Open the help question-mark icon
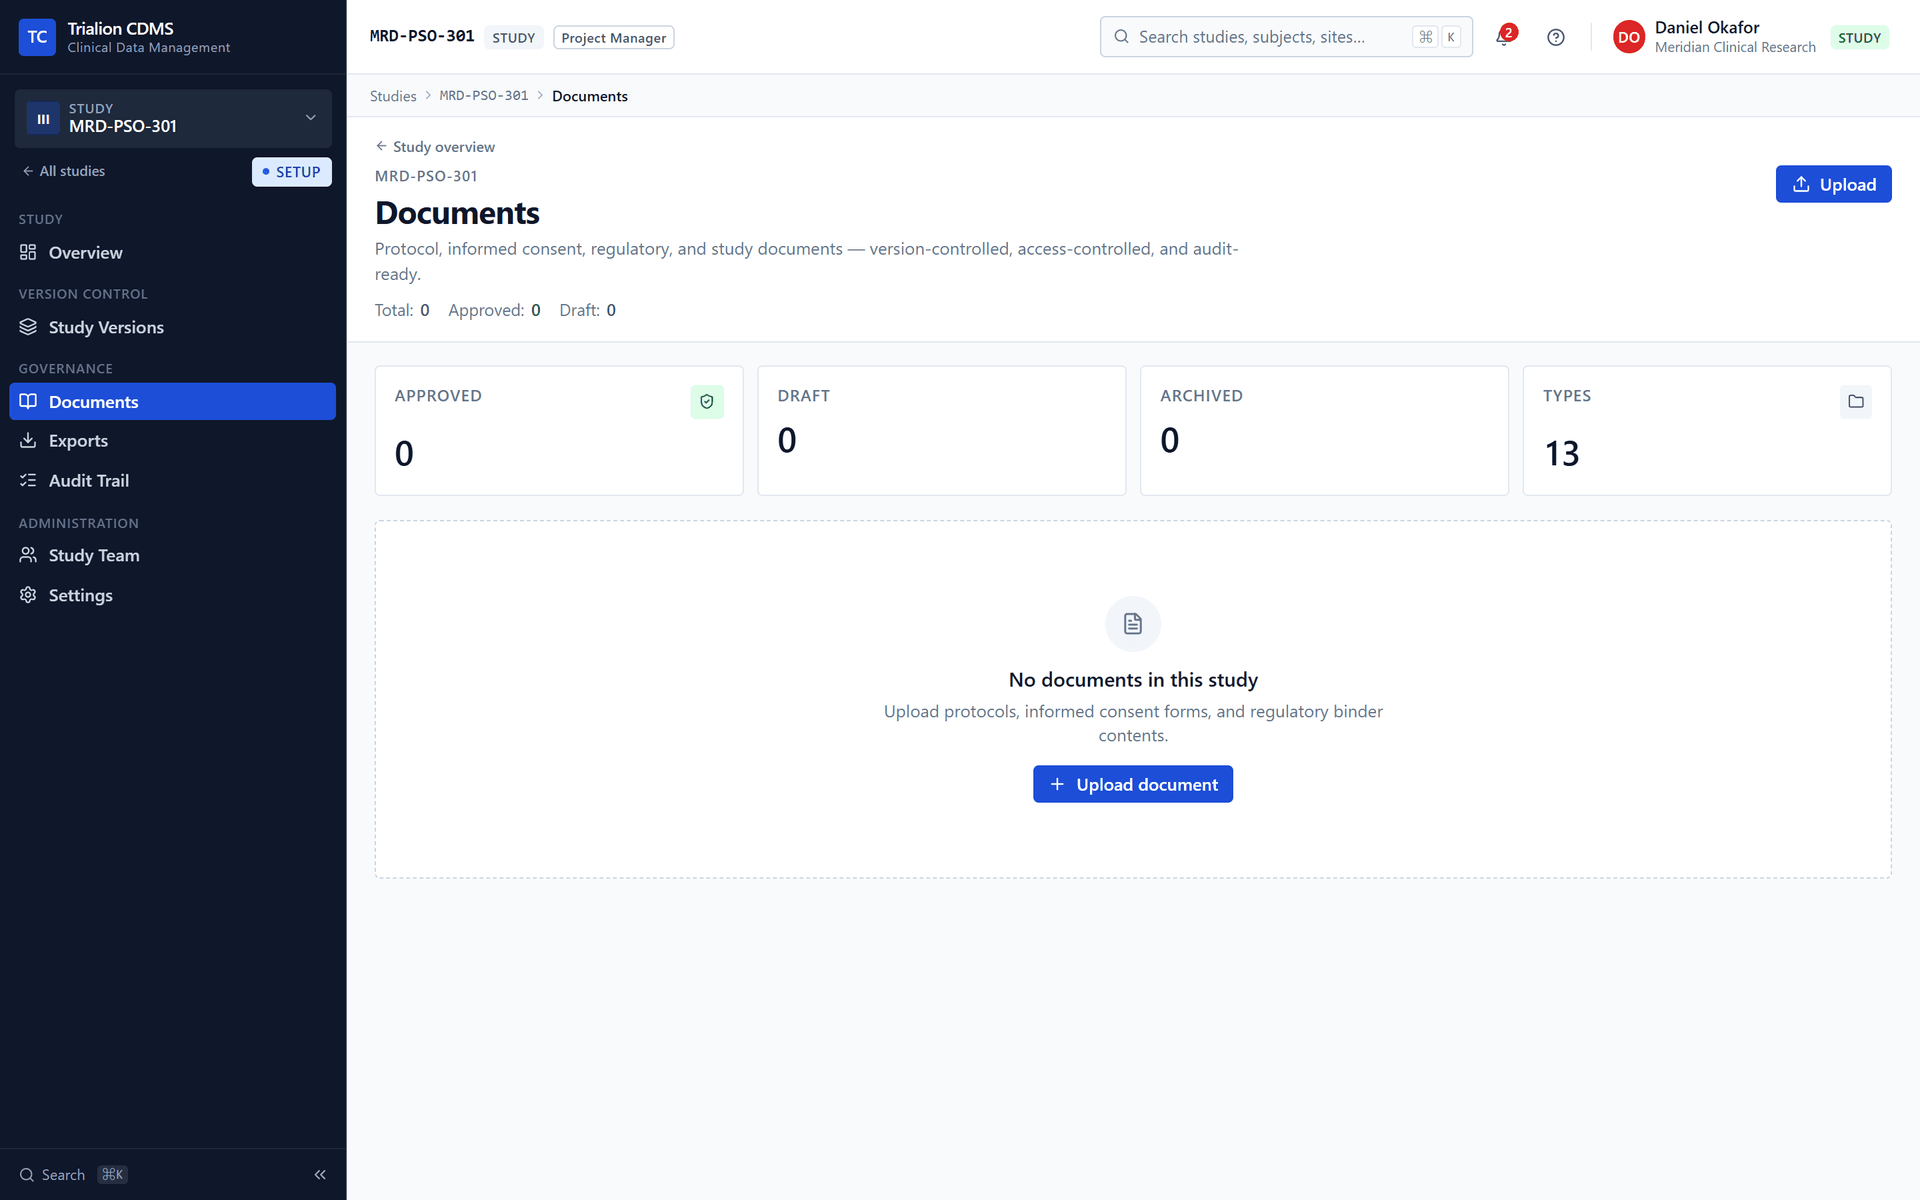This screenshot has width=1920, height=1200. coord(1555,37)
